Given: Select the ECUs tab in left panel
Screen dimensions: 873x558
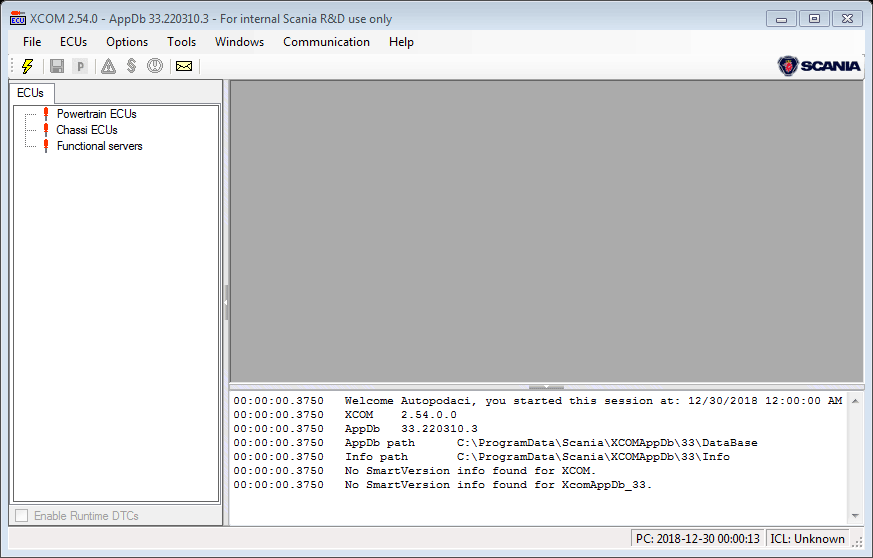Looking at the screenshot, I should click(x=31, y=93).
